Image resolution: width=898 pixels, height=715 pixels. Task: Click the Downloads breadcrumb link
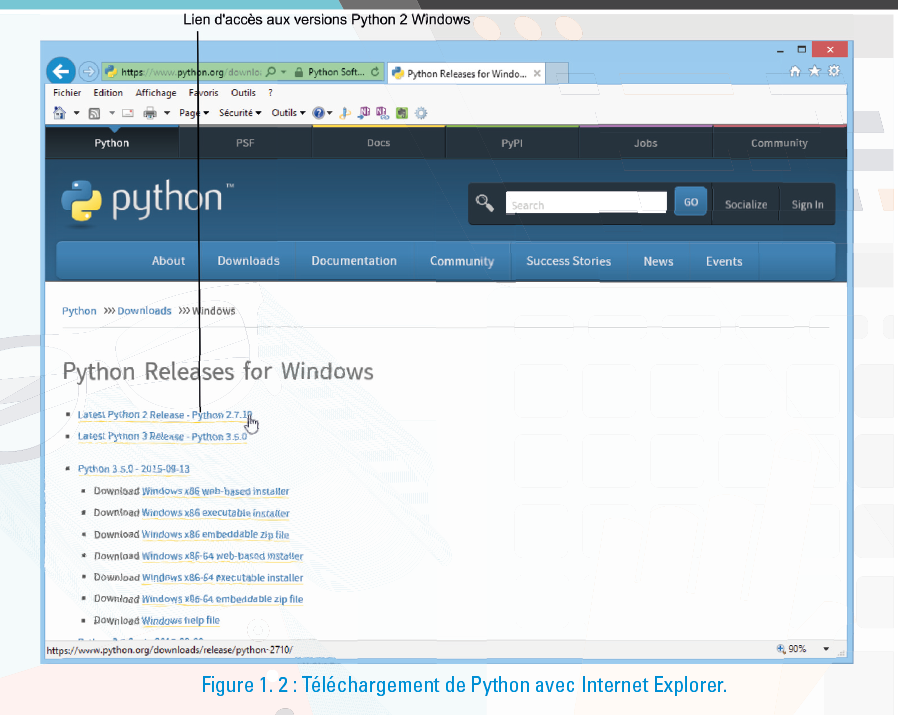pyautogui.click(x=144, y=311)
